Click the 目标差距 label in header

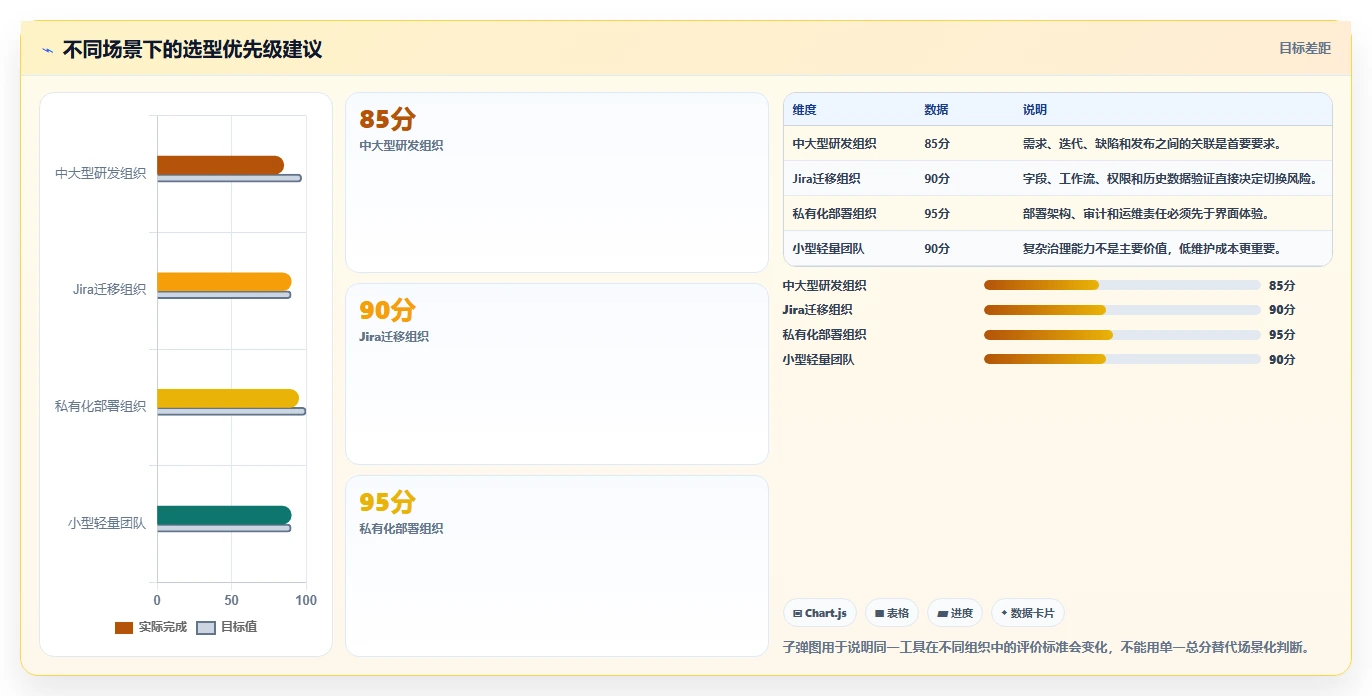1305,48
